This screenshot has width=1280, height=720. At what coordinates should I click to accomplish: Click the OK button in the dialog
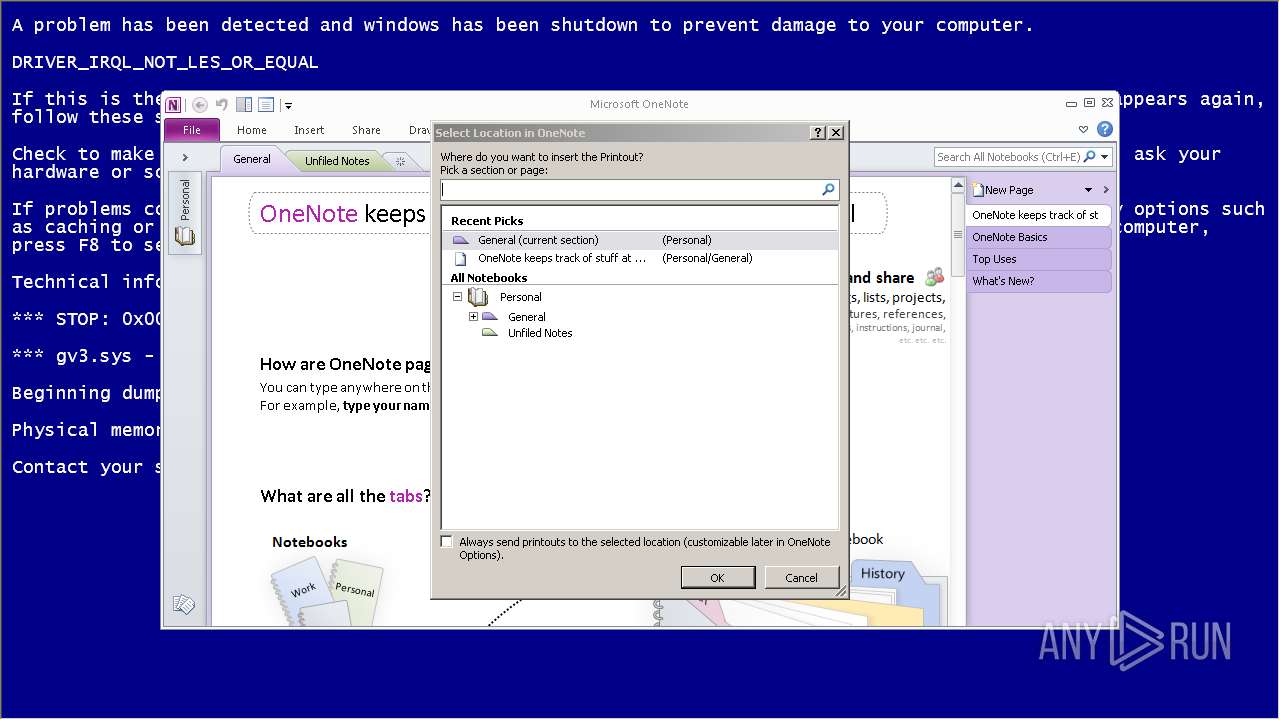click(x=717, y=578)
